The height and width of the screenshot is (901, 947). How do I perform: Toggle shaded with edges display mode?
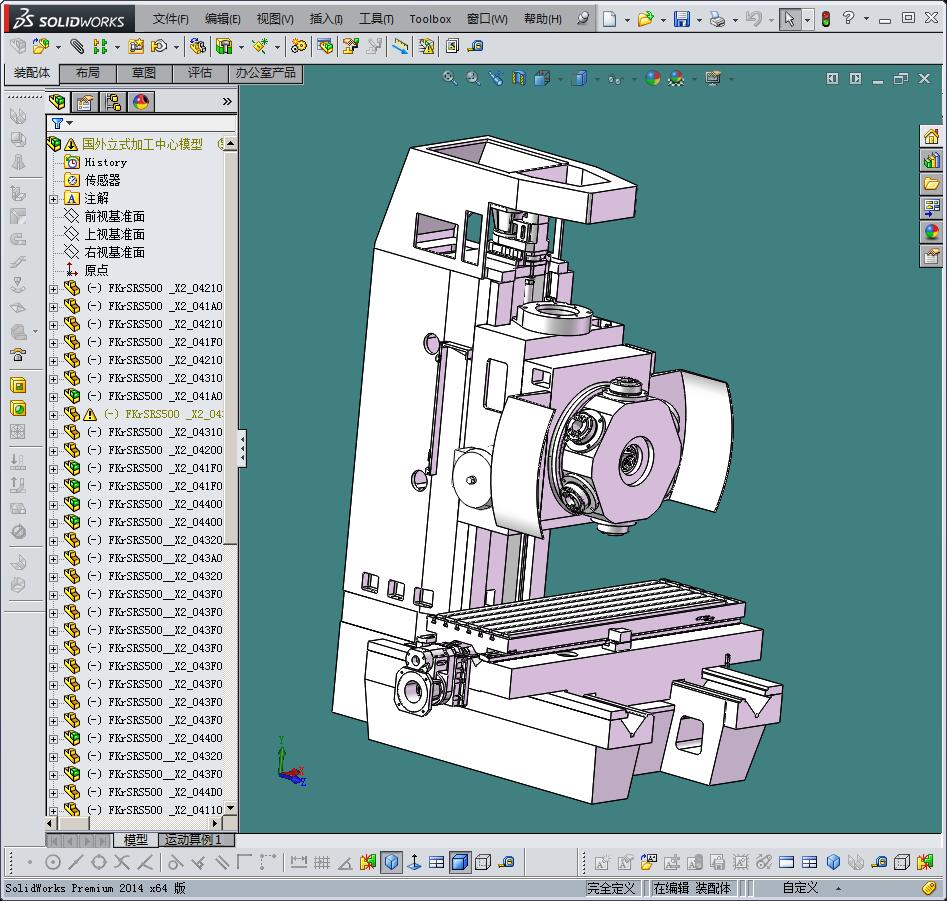pos(460,861)
